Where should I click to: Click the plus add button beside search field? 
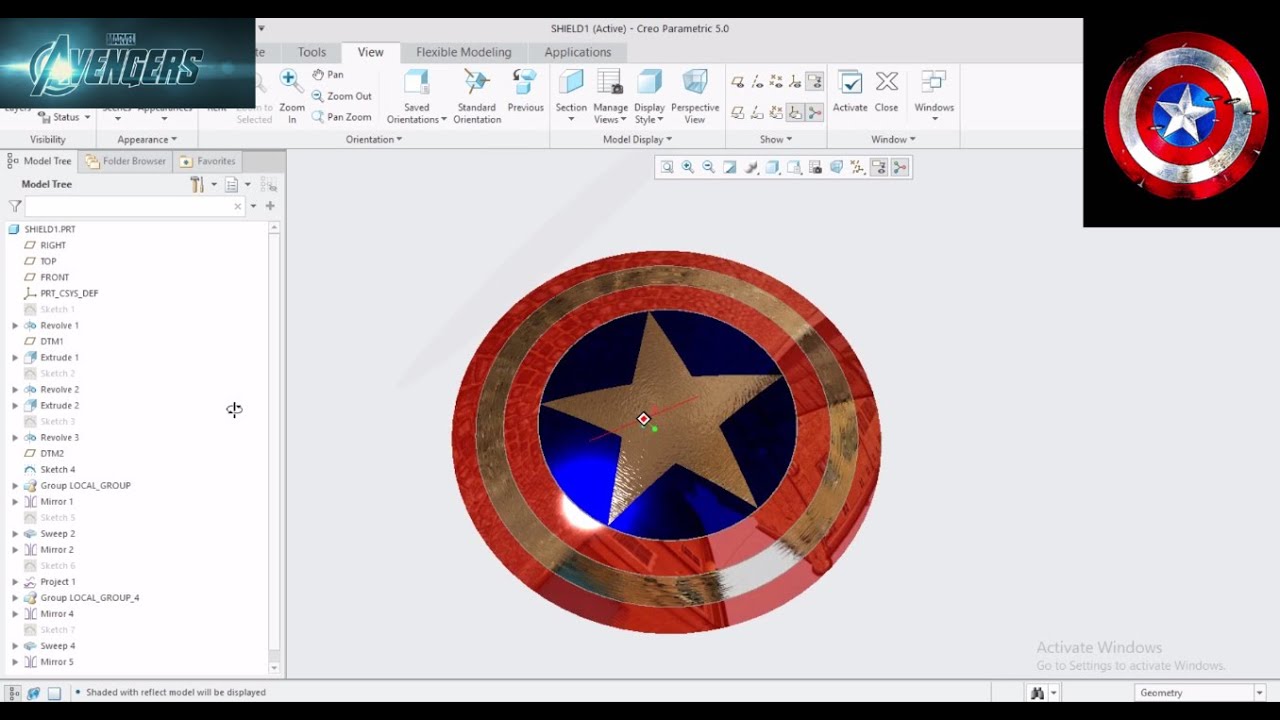tap(270, 206)
